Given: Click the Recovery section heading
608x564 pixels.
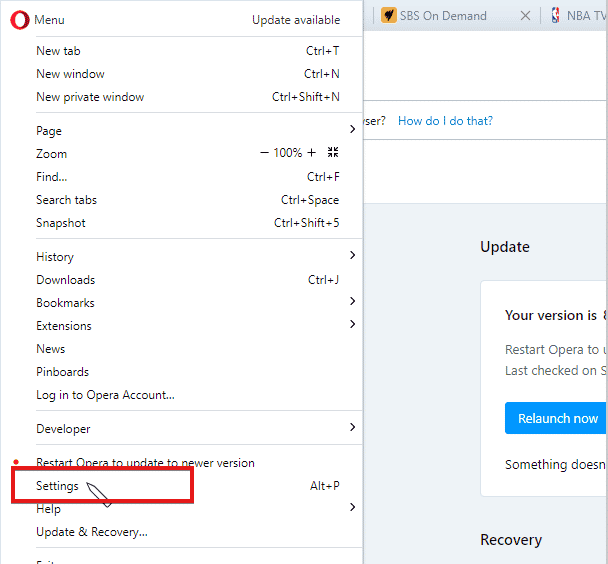Looking at the screenshot, I should click(x=511, y=540).
